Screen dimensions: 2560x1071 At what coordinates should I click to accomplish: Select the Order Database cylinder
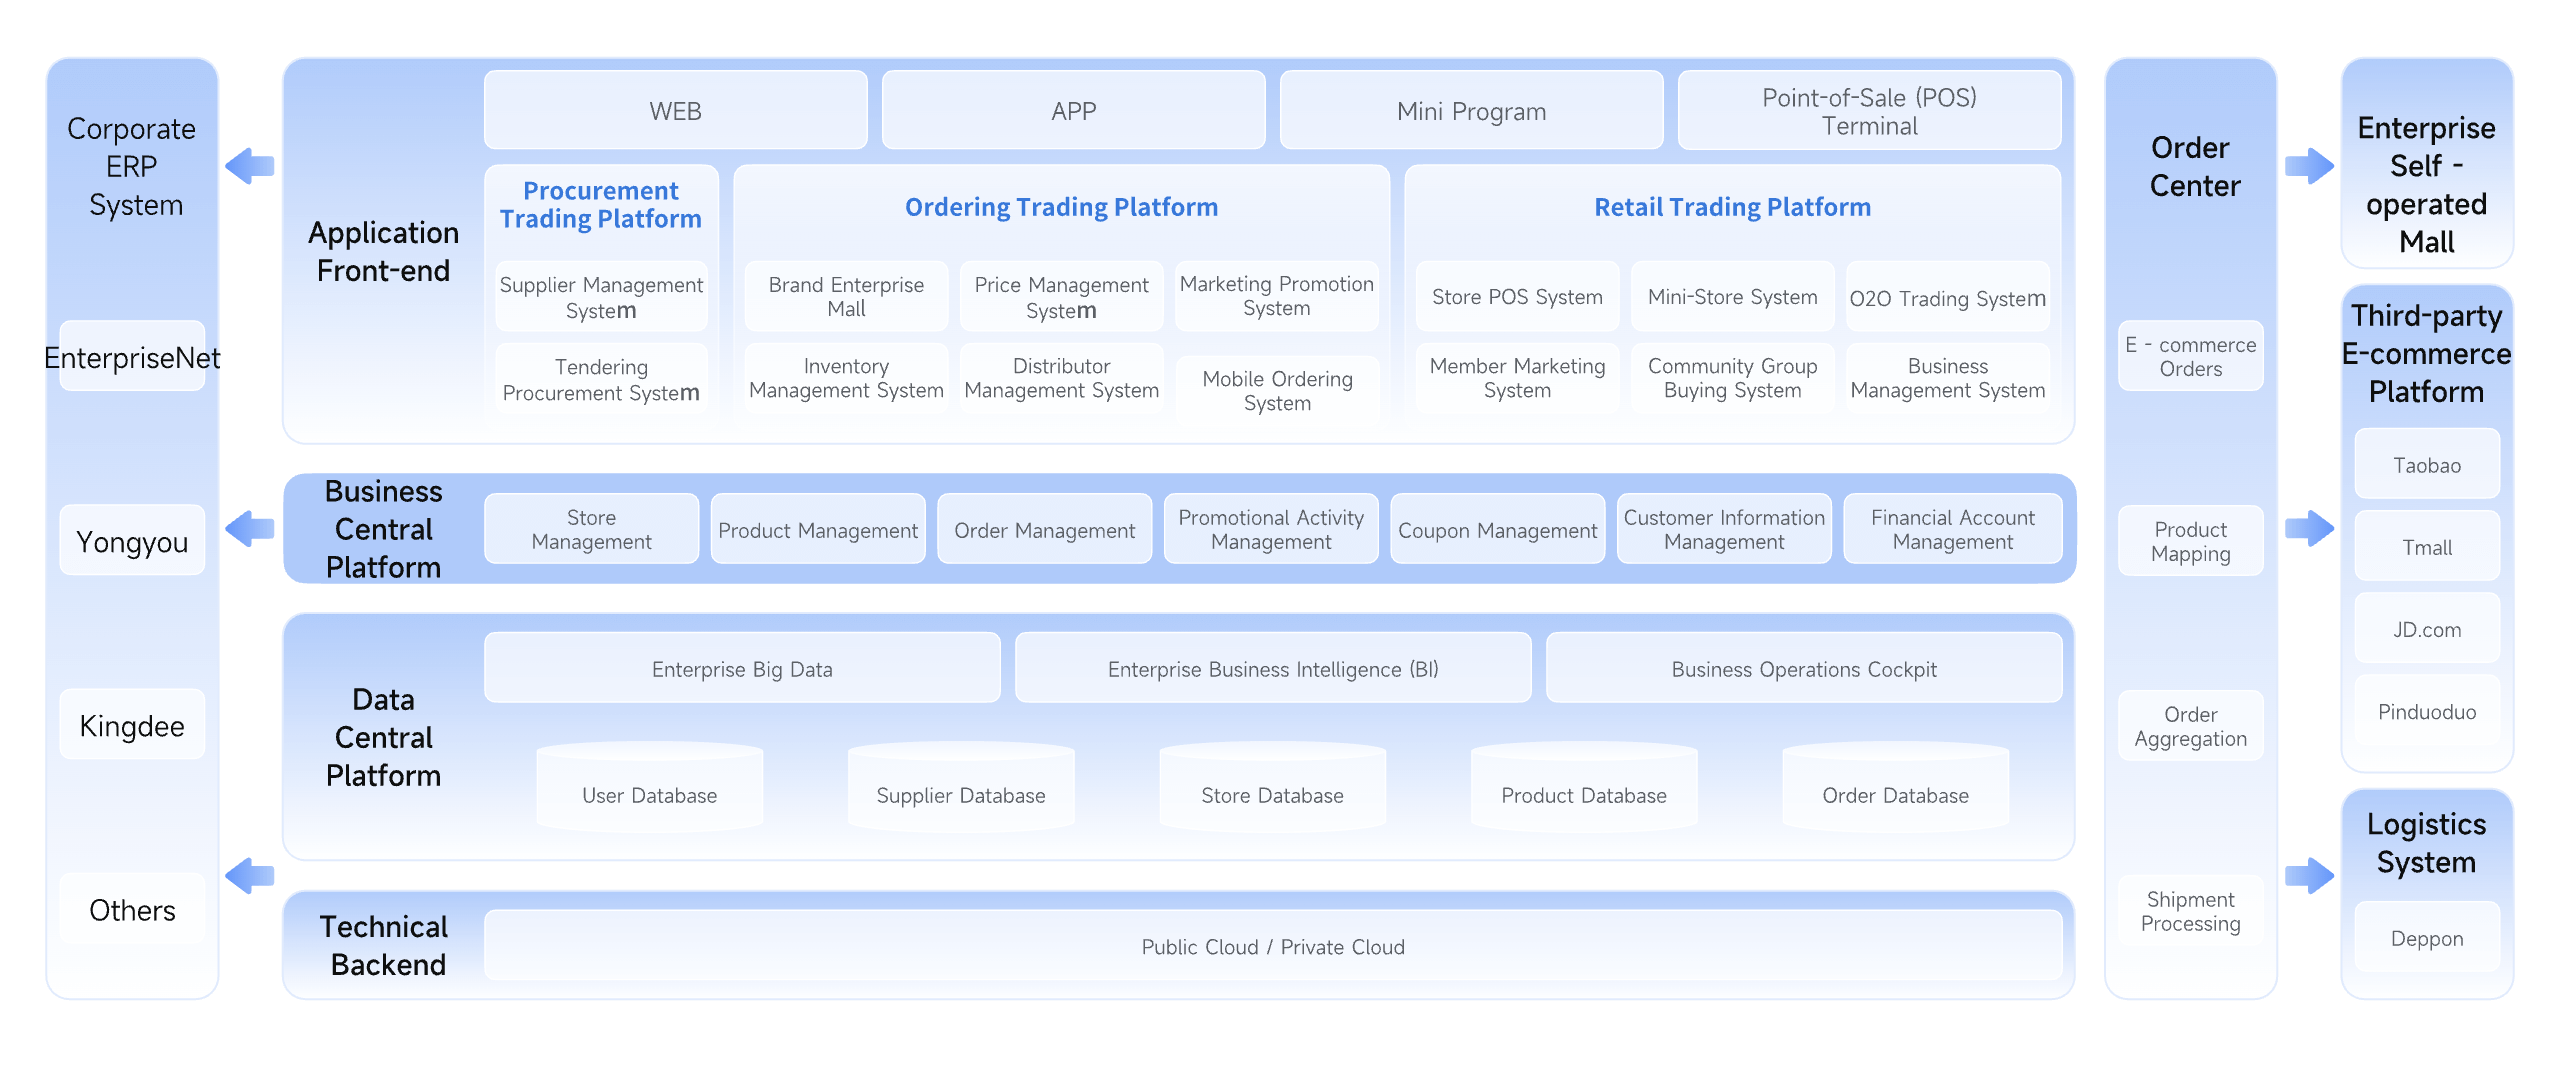1895,788
